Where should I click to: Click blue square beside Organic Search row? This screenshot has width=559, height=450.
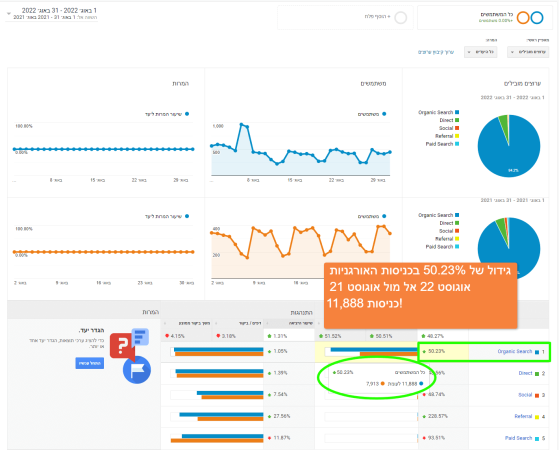click(x=537, y=352)
